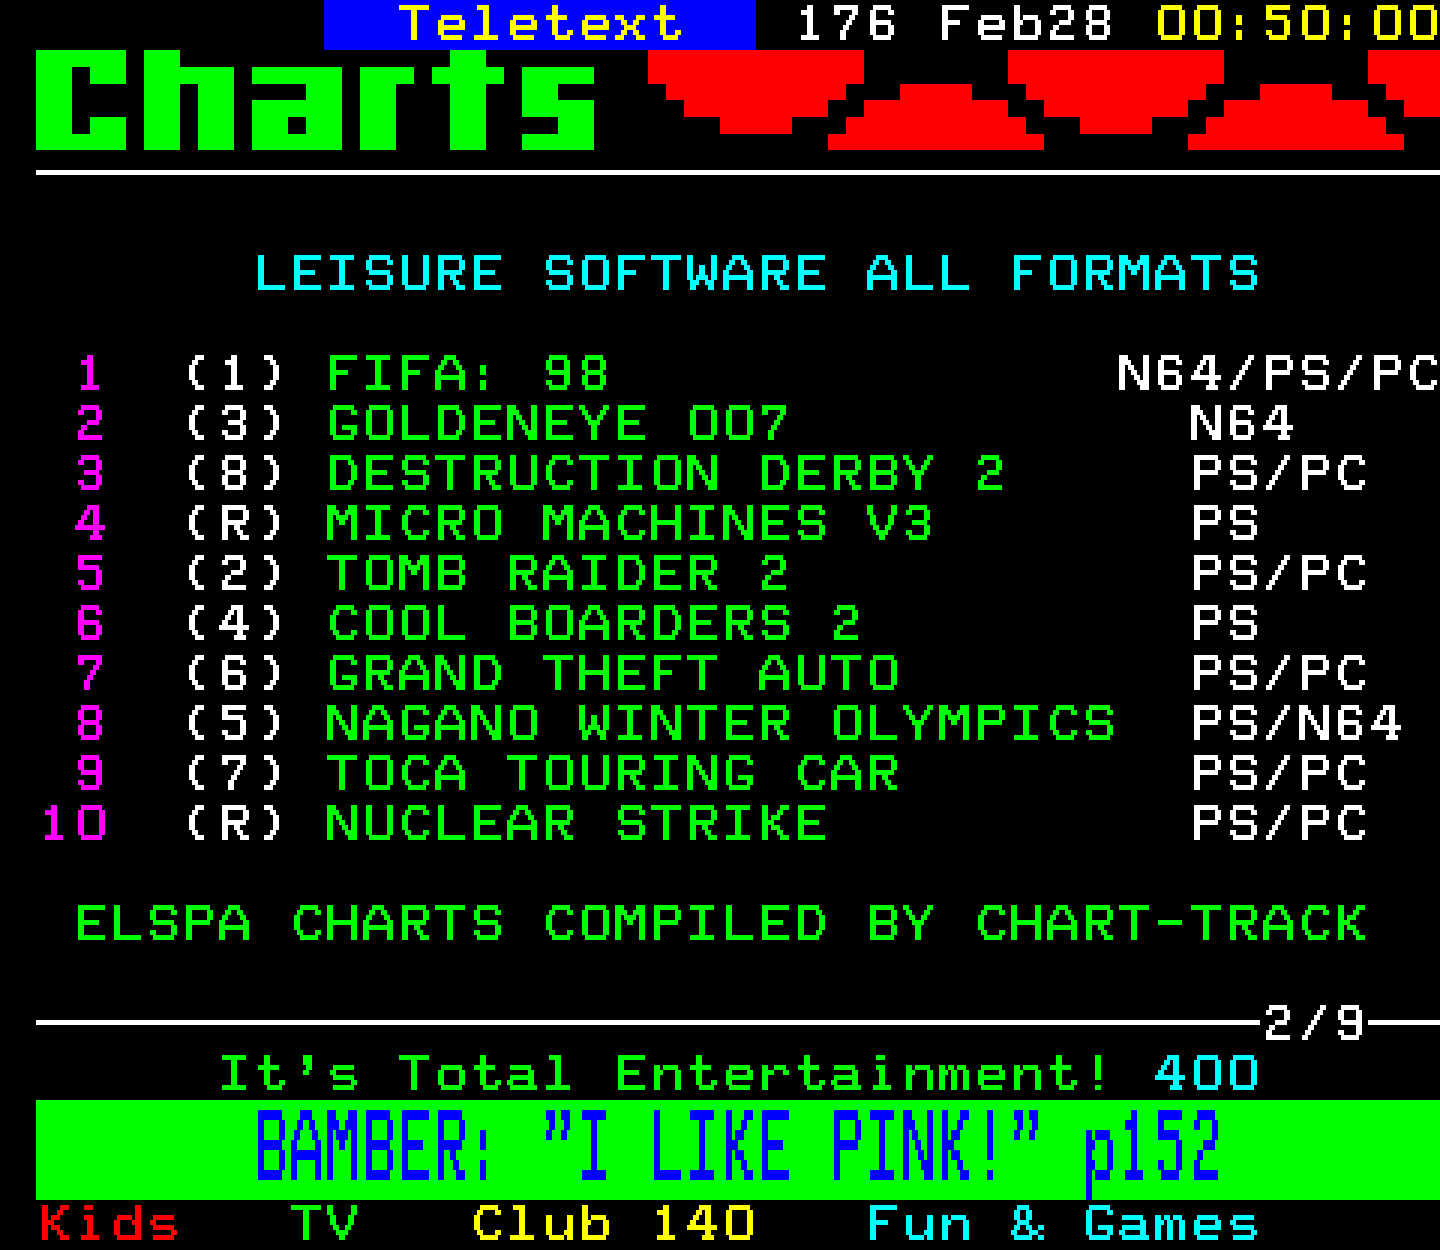This screenshot has width=1440, height=1250.
Task: Select the chart entry DESTRUCTION DERBY 2
Action: pos(665,474)
